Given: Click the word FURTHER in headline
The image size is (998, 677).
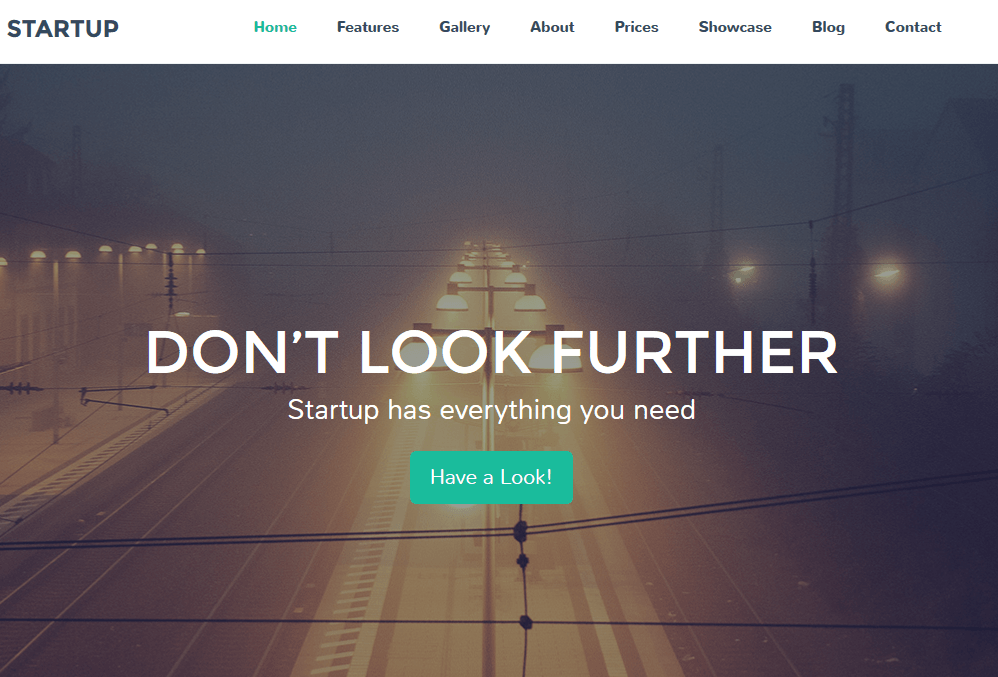Looking at the screenshot, I should coord(694,352).
